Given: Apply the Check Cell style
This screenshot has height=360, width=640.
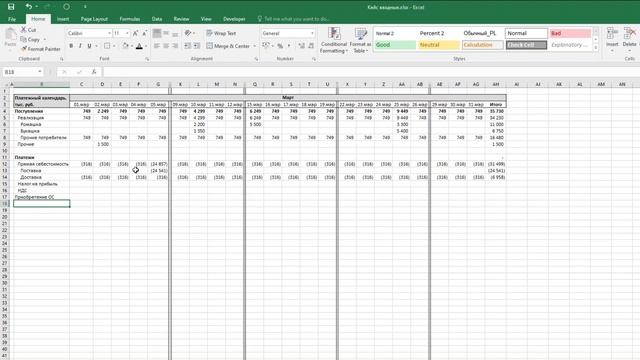Looking at the screenshot, I should click(526, 45).
